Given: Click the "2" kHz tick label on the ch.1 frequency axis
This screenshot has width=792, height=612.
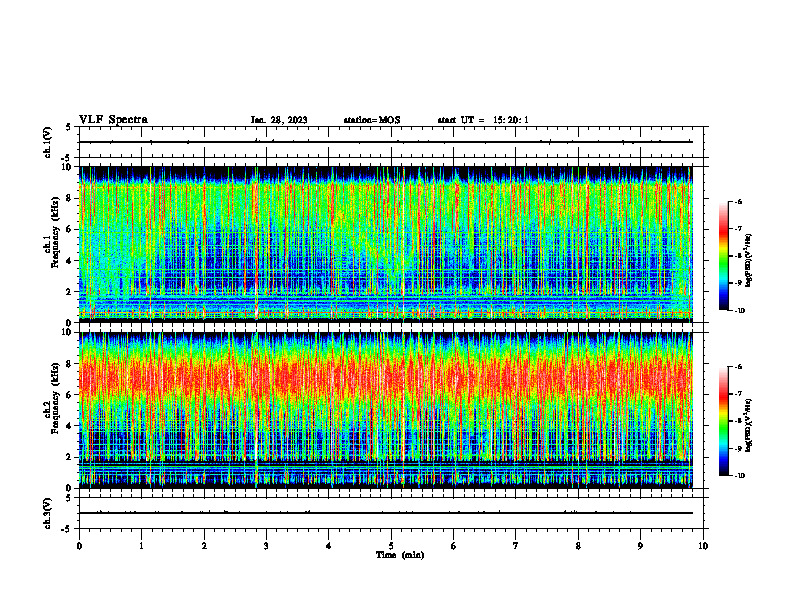Looking at the screenshot, I should 70,292.
